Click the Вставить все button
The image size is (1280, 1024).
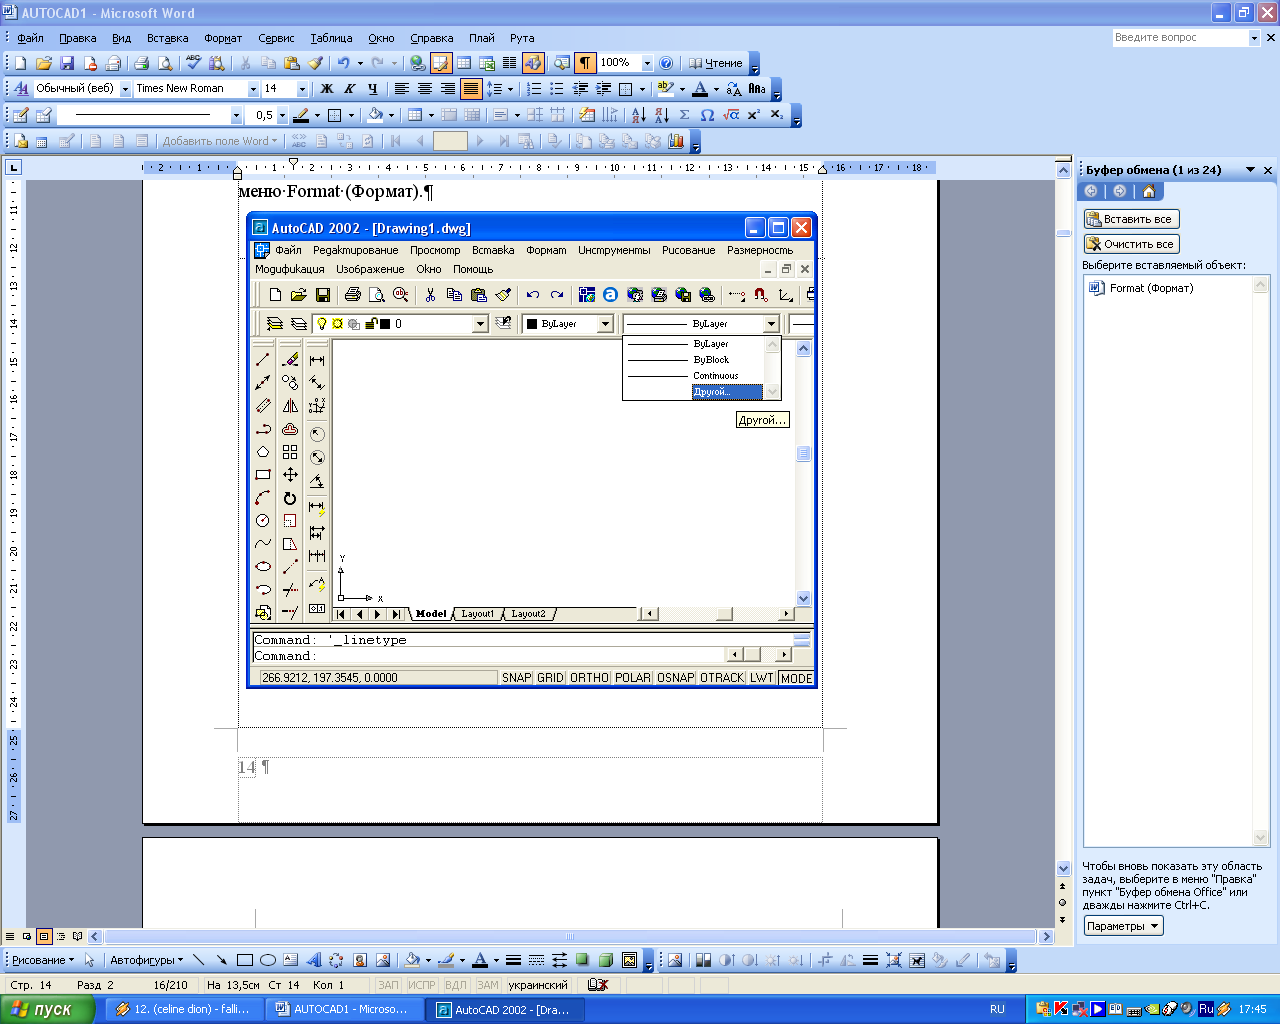(1132, 219)
